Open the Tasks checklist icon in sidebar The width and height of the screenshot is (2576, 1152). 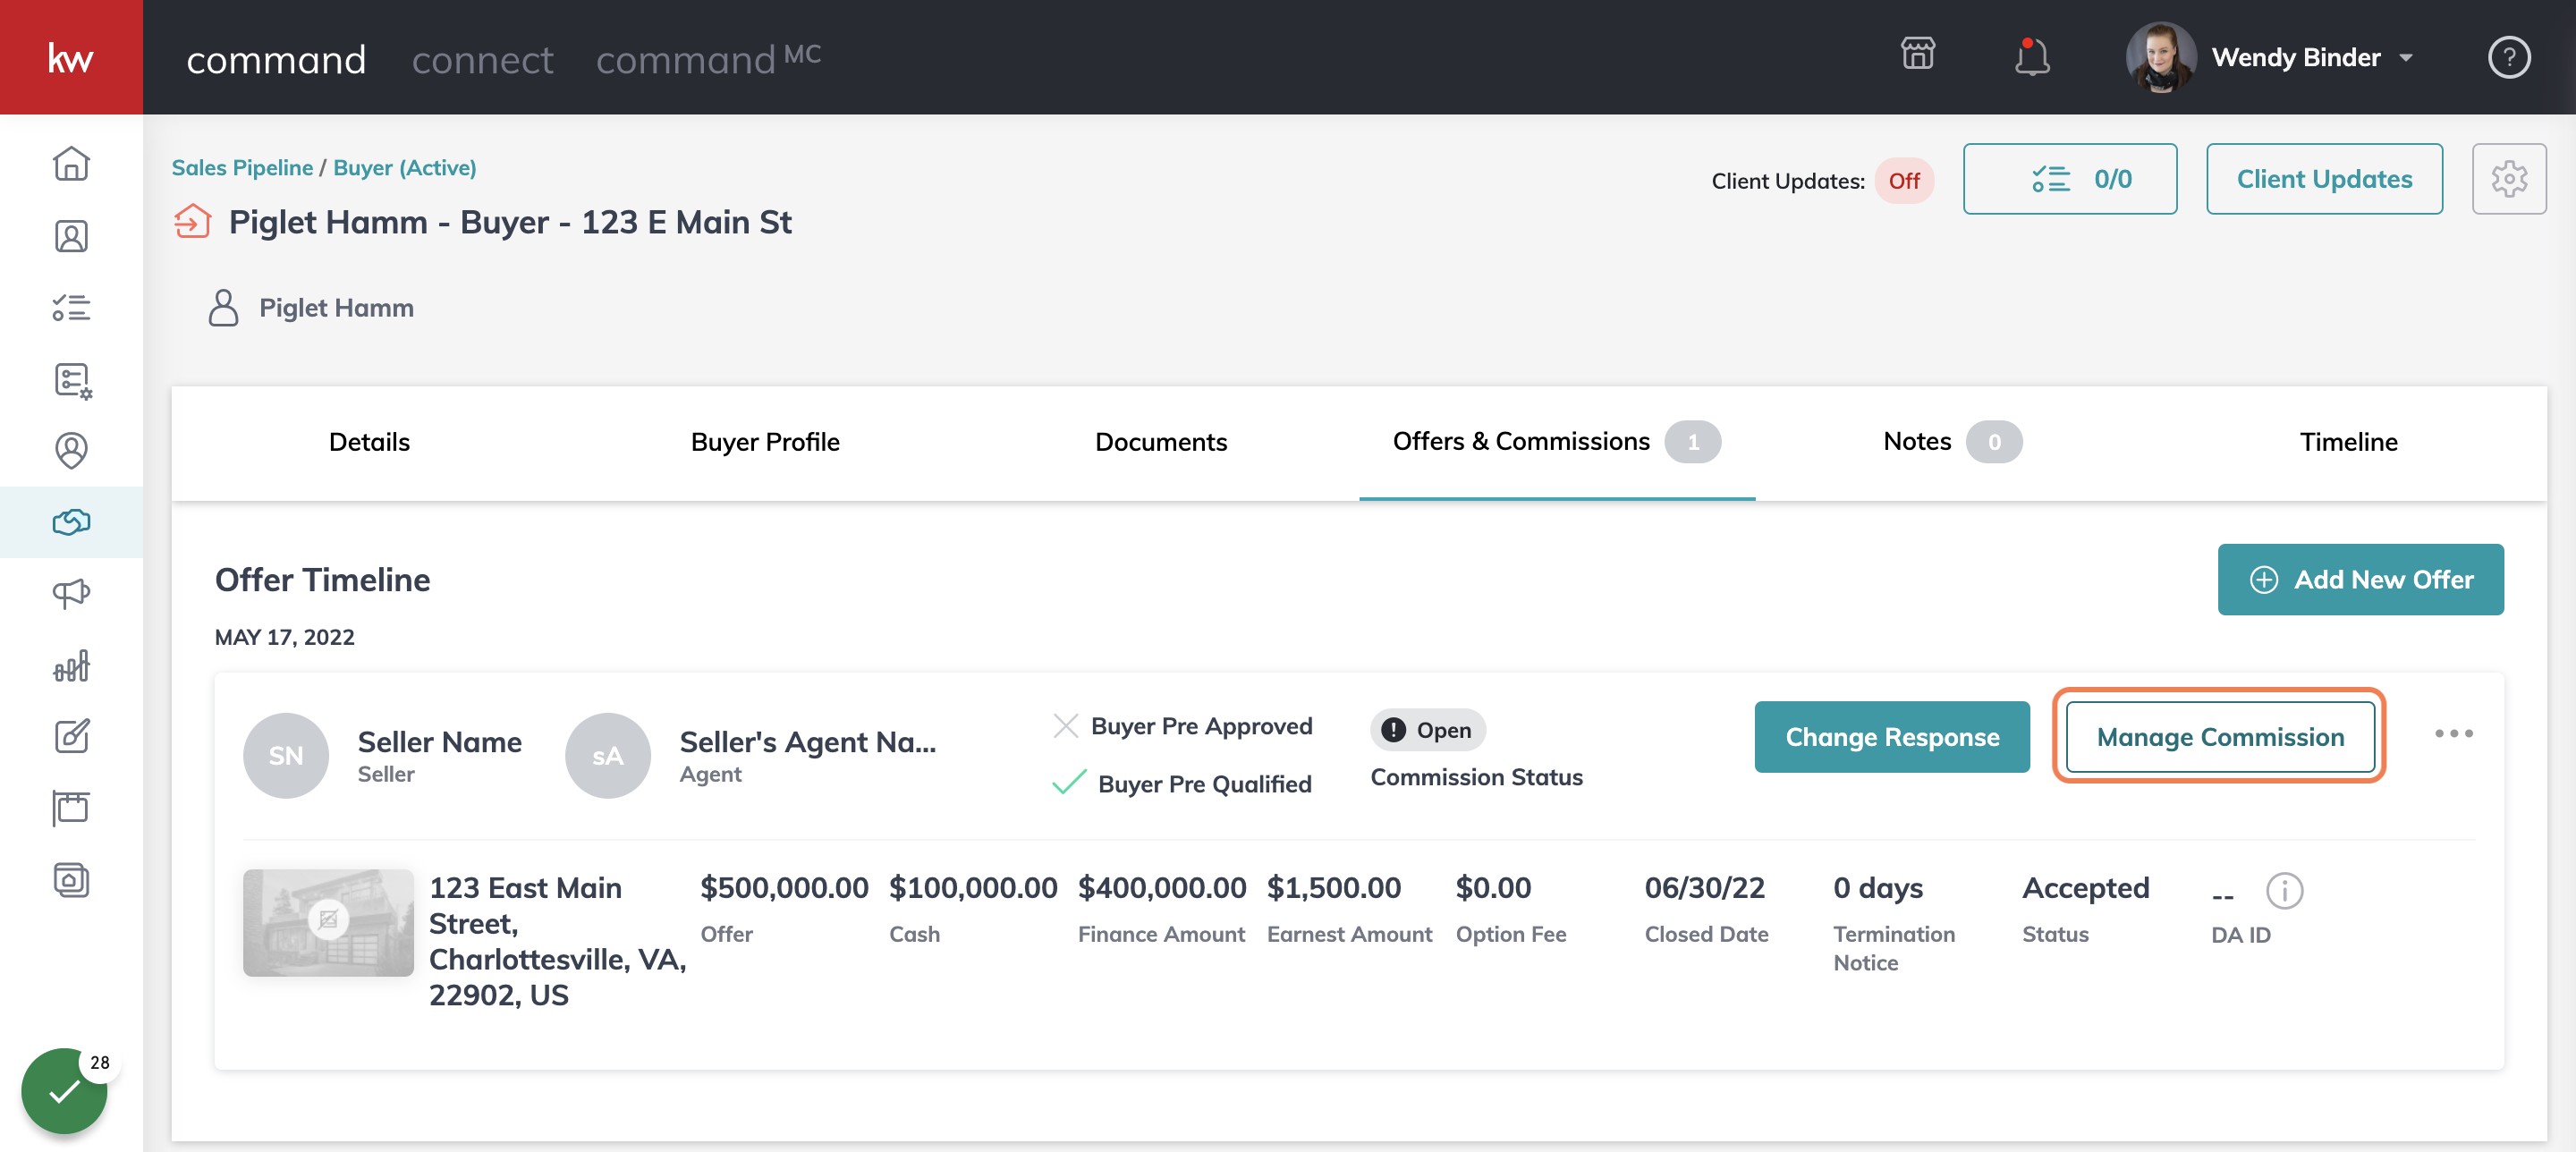(x=71, y=308)
